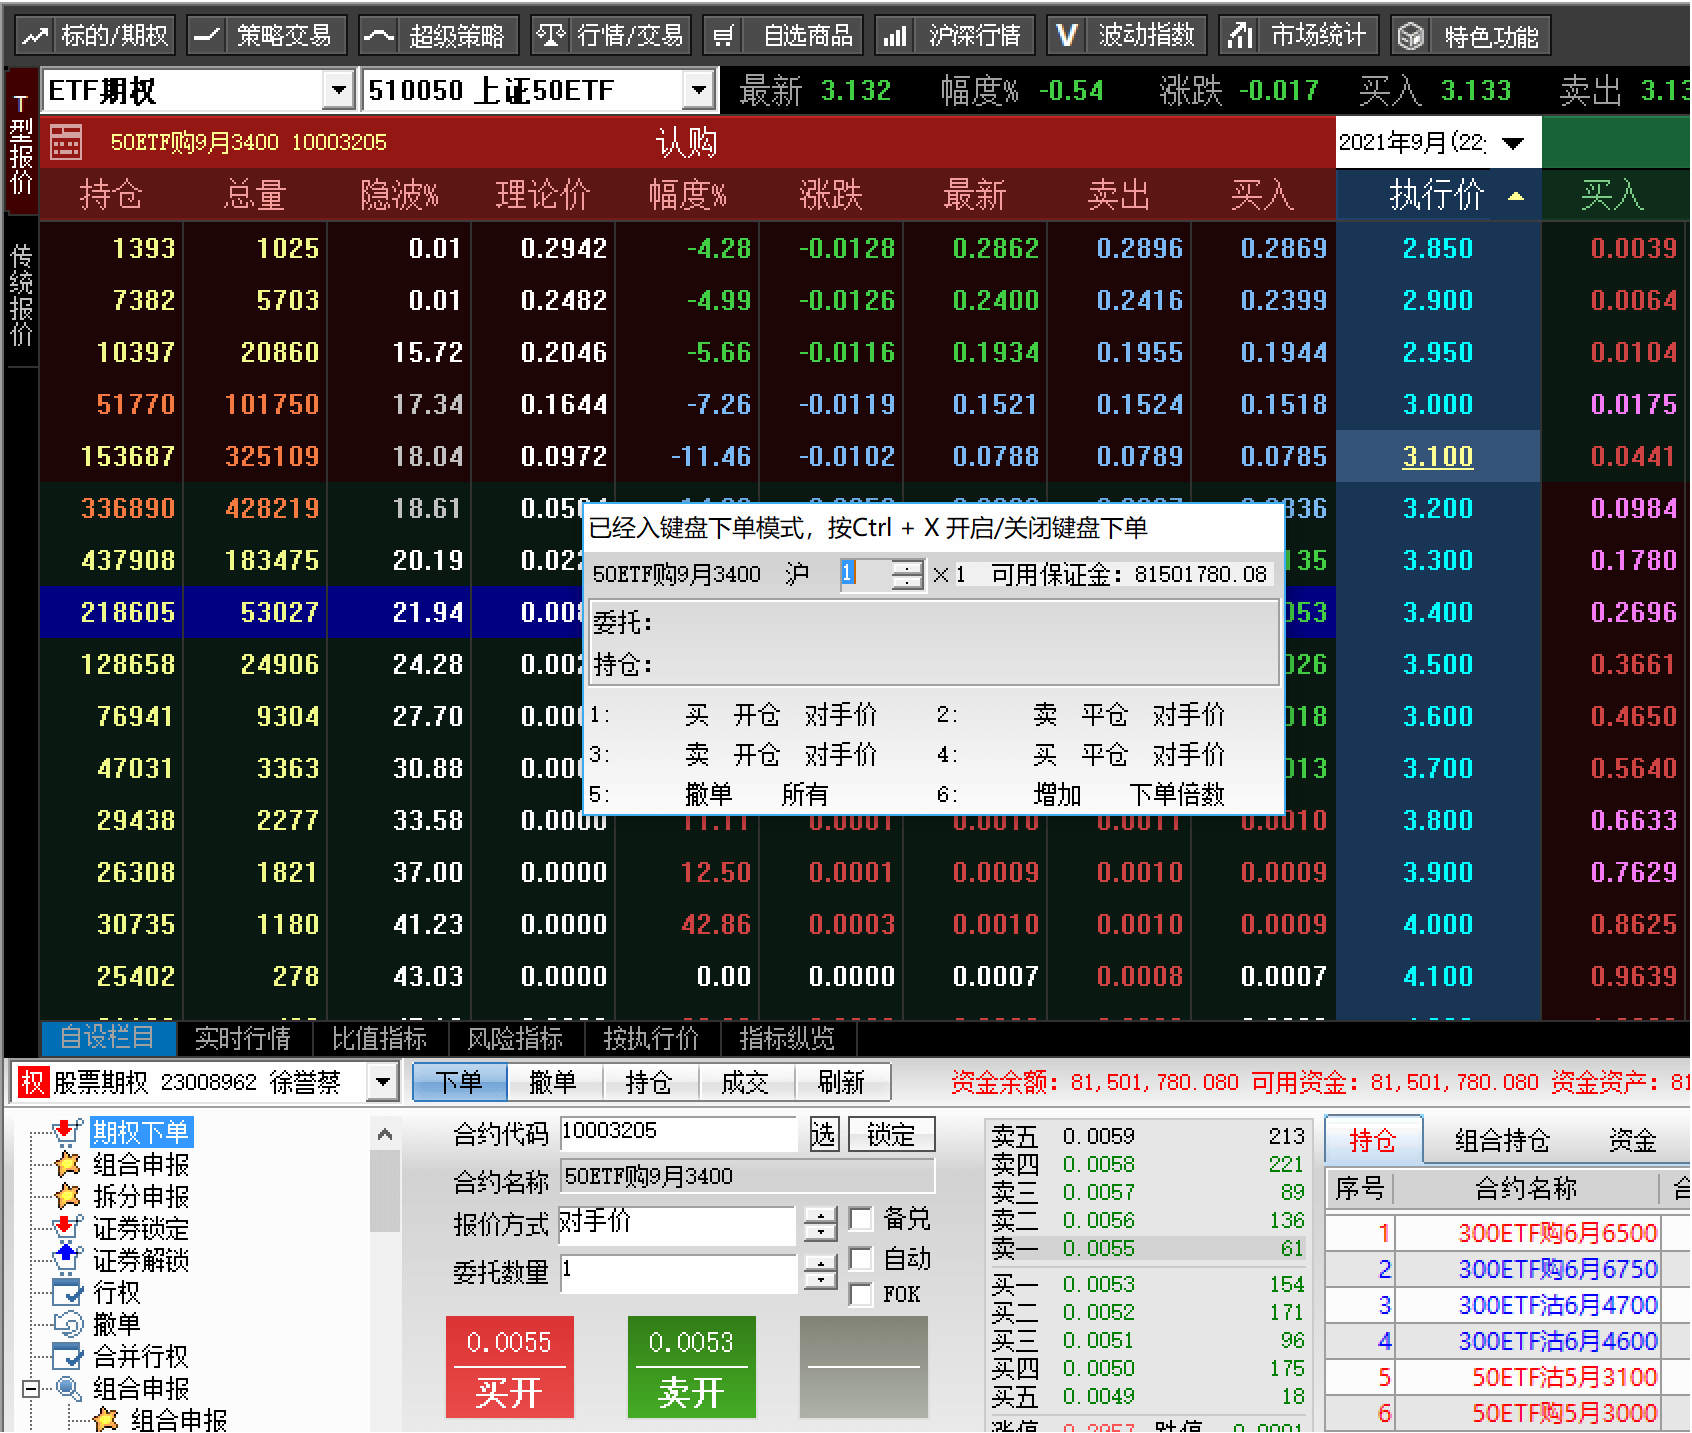Click the 合约代码 input field

point(677,1132)
